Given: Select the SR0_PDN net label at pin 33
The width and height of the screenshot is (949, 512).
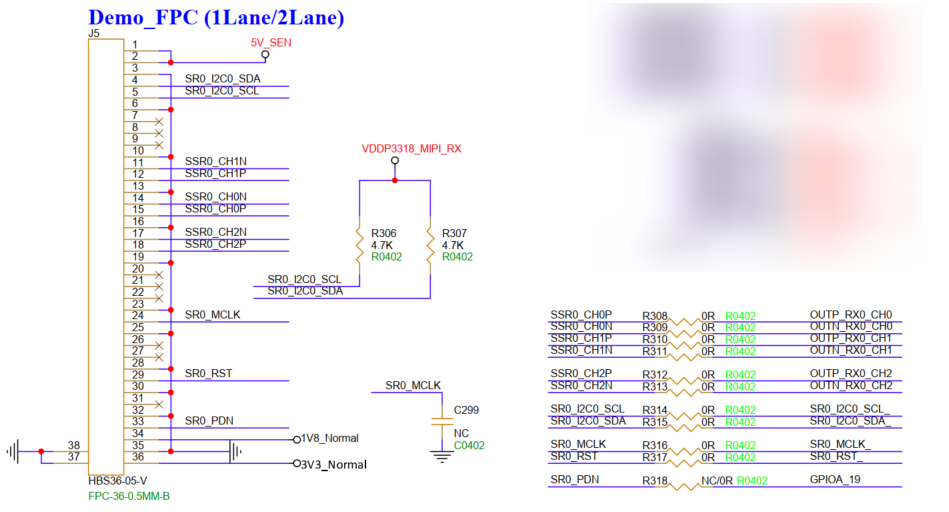Looking at the screenshot, I should pos(209,420).
